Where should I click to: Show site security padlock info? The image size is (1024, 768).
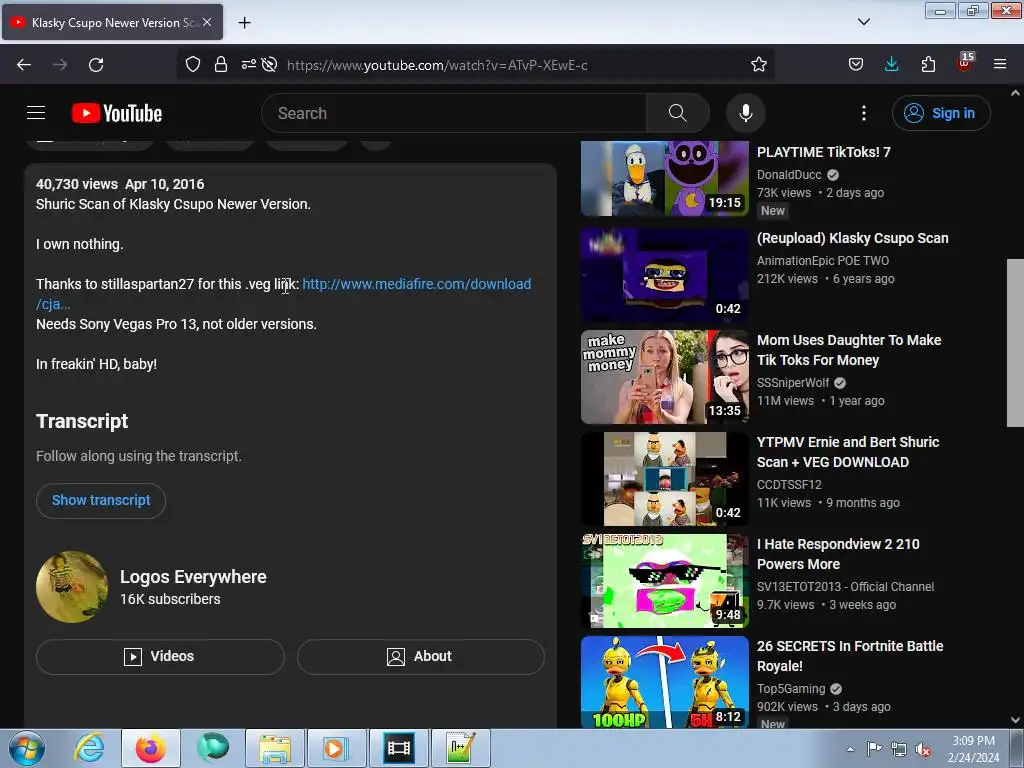221,65
